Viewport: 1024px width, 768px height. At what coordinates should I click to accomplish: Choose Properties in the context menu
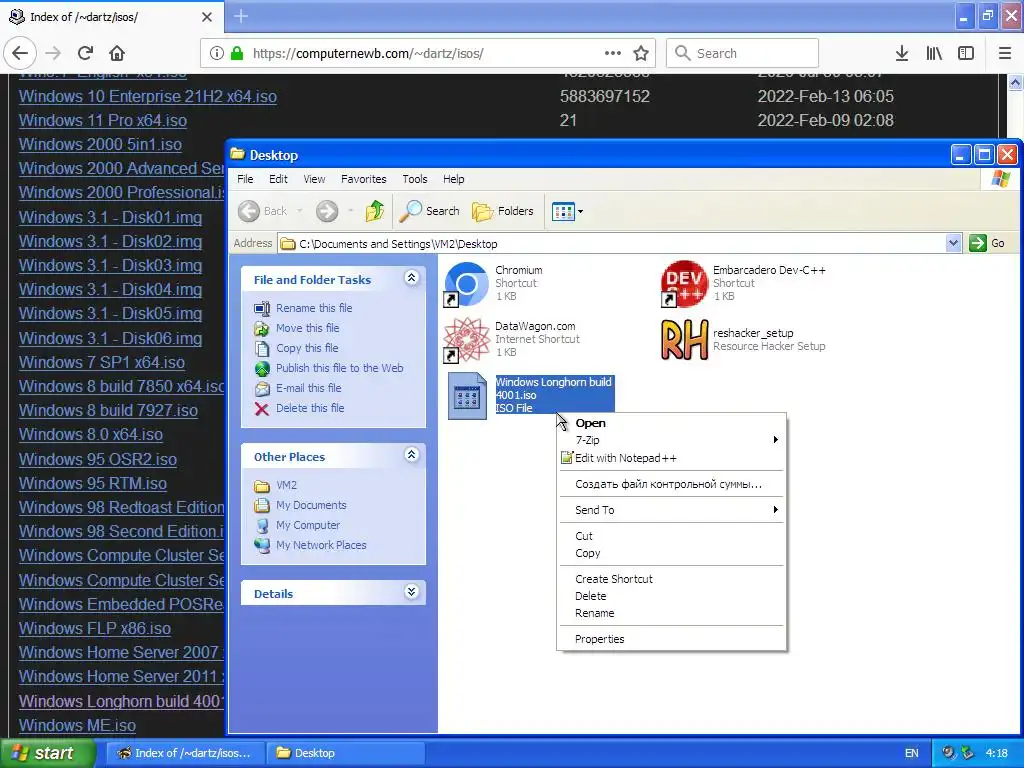(671, 639)
